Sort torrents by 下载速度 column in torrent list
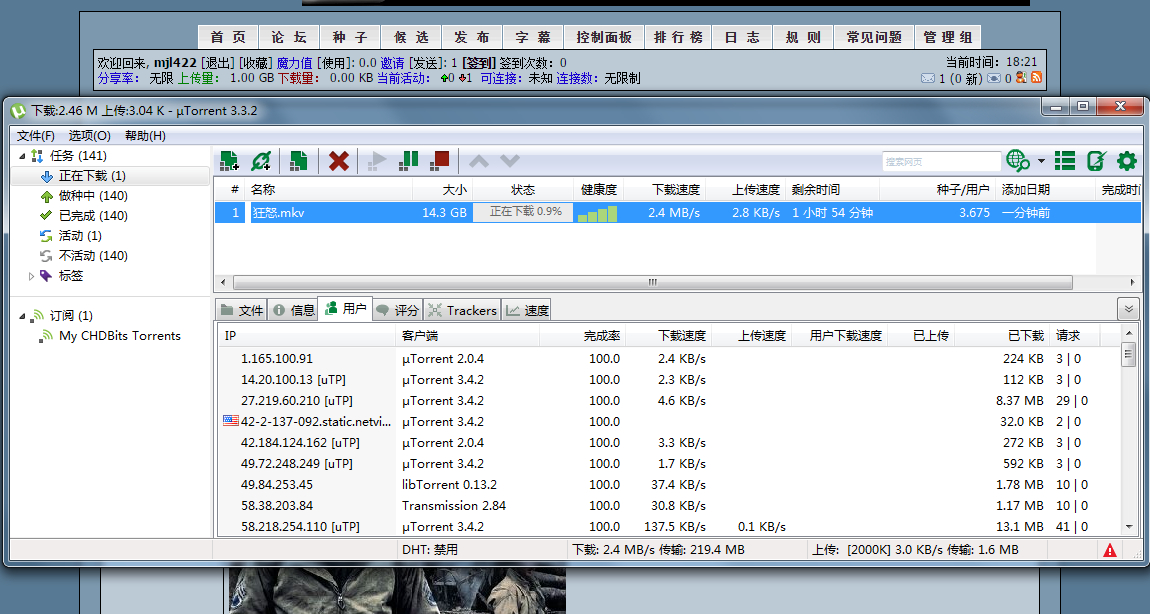 click(x=664, y=189)
